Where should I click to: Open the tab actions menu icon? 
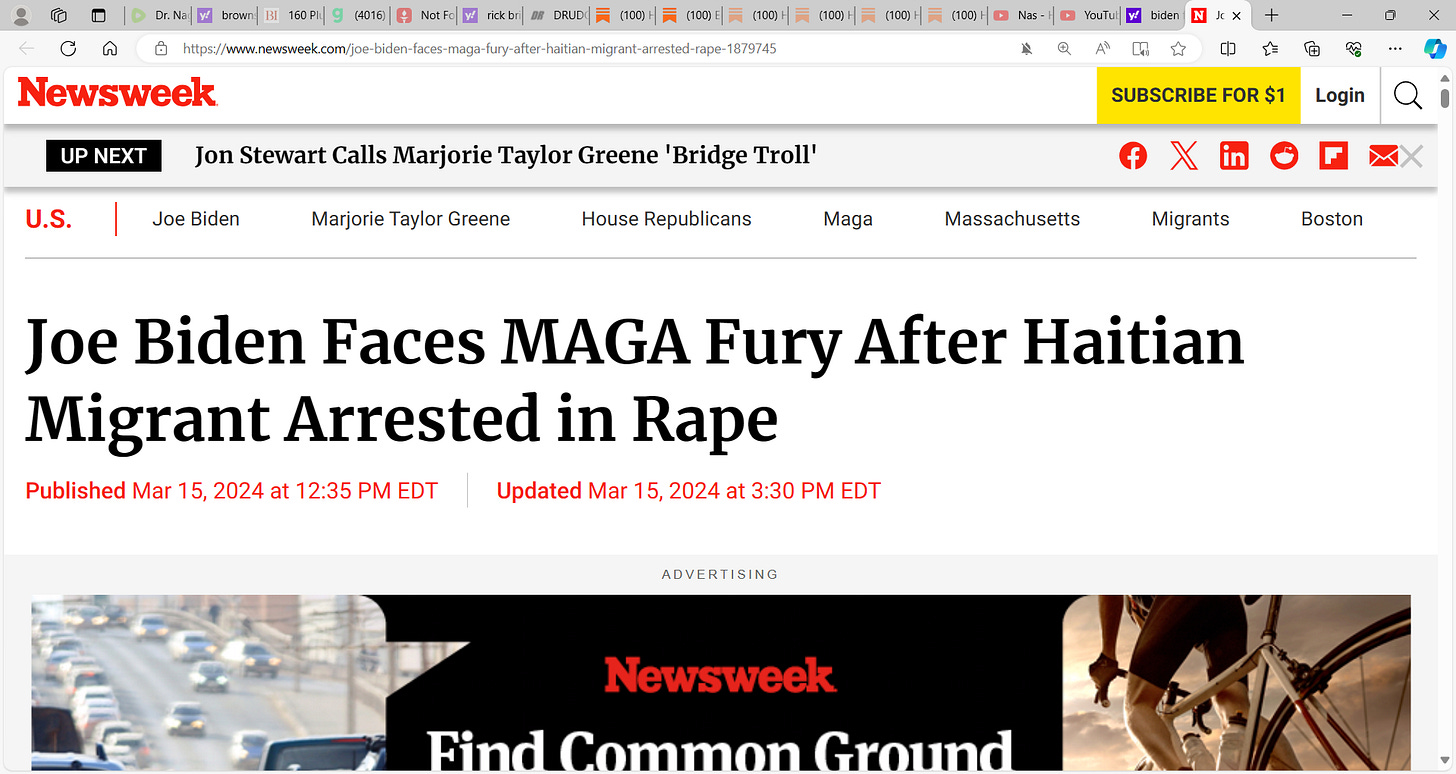pos(98,15)
